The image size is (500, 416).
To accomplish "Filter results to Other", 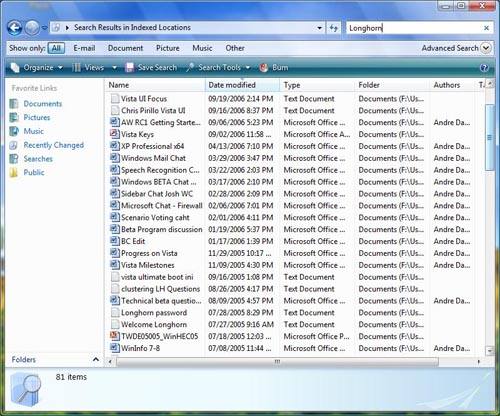I will (235, 48).
